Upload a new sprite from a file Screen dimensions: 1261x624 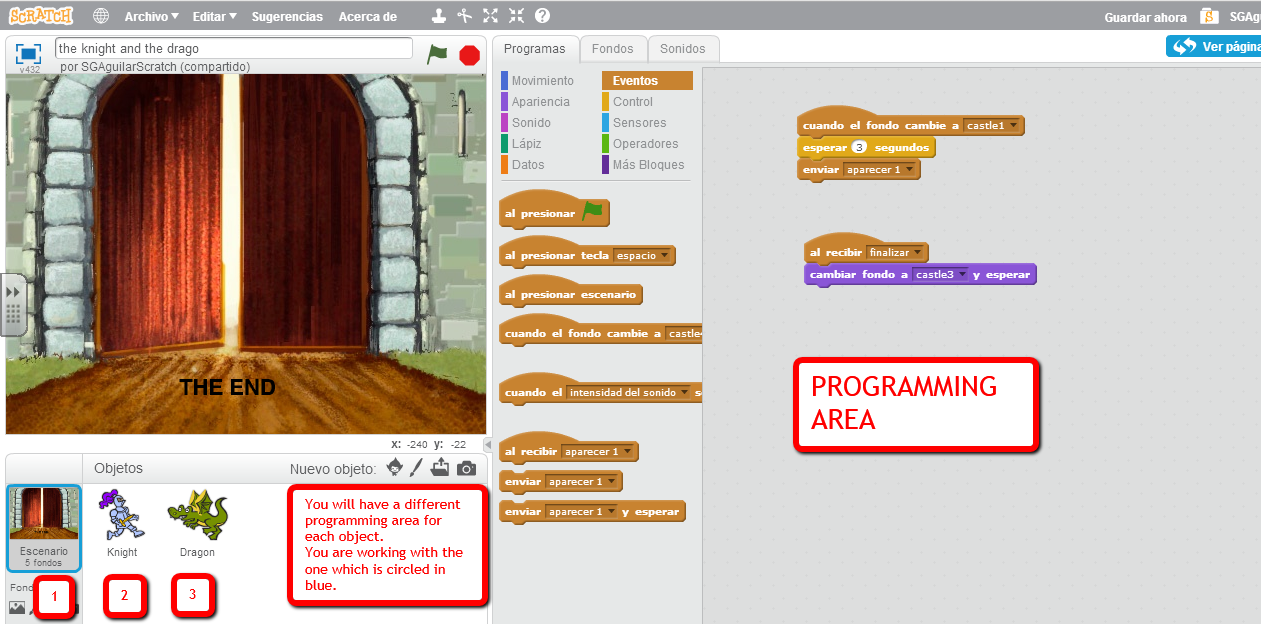[x=440, y=467]
